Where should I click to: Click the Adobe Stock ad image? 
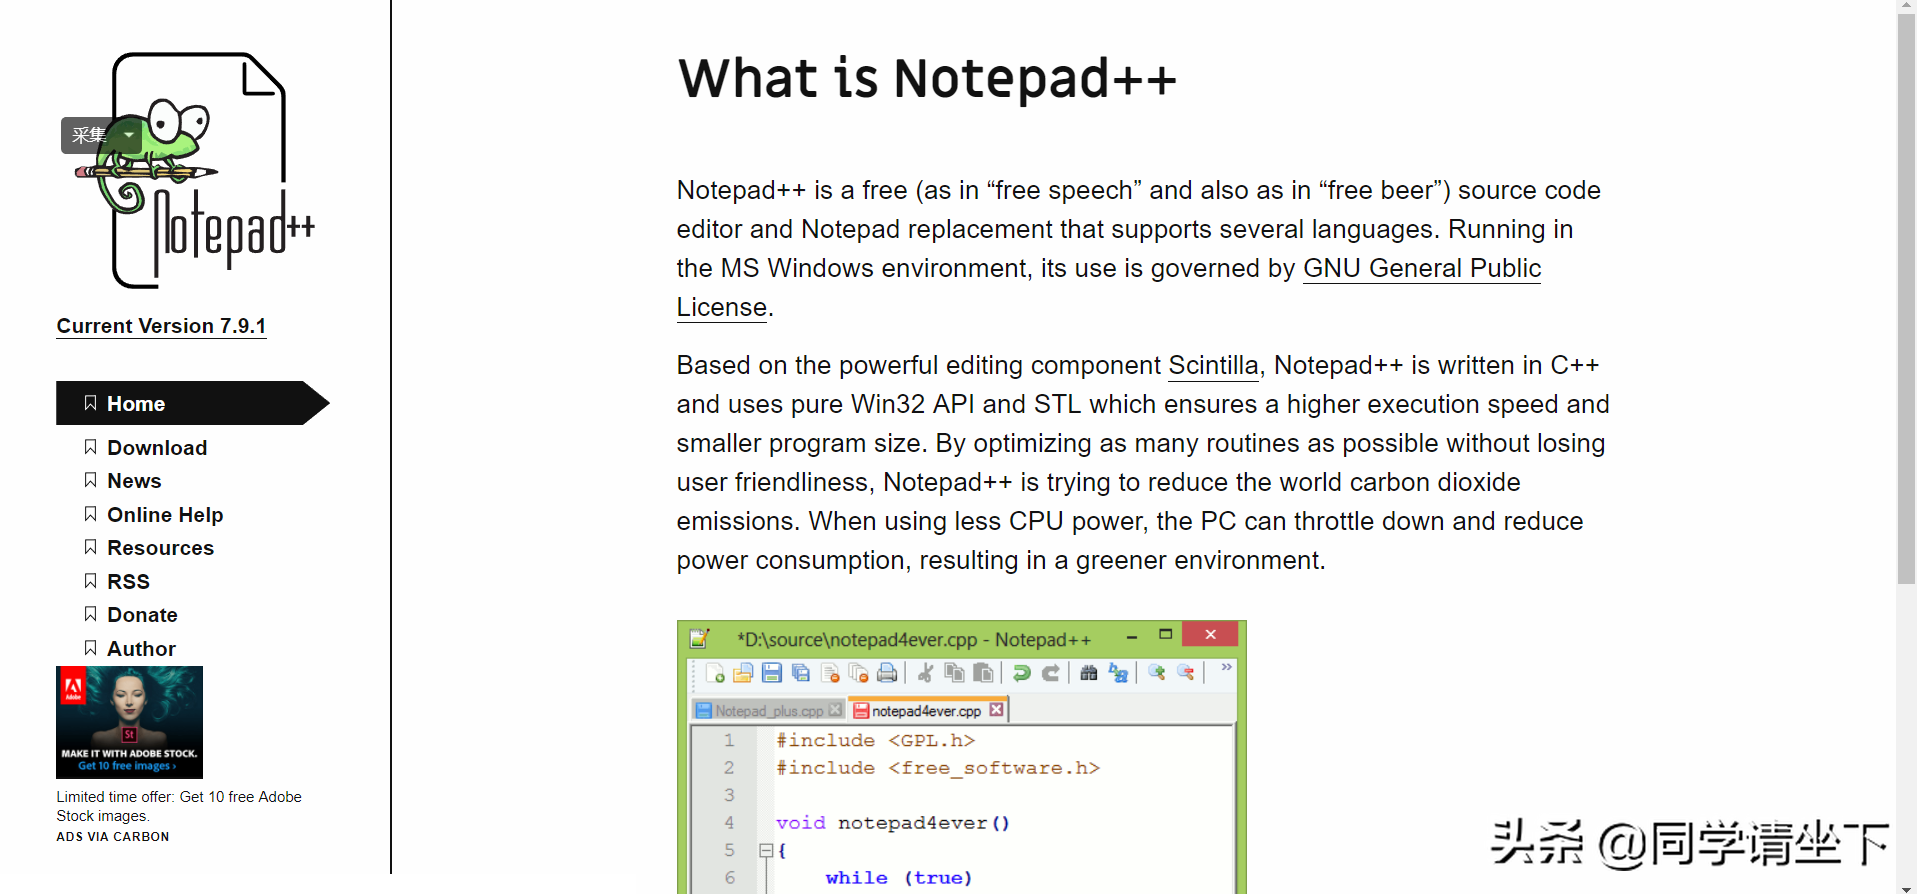[129, 722]
